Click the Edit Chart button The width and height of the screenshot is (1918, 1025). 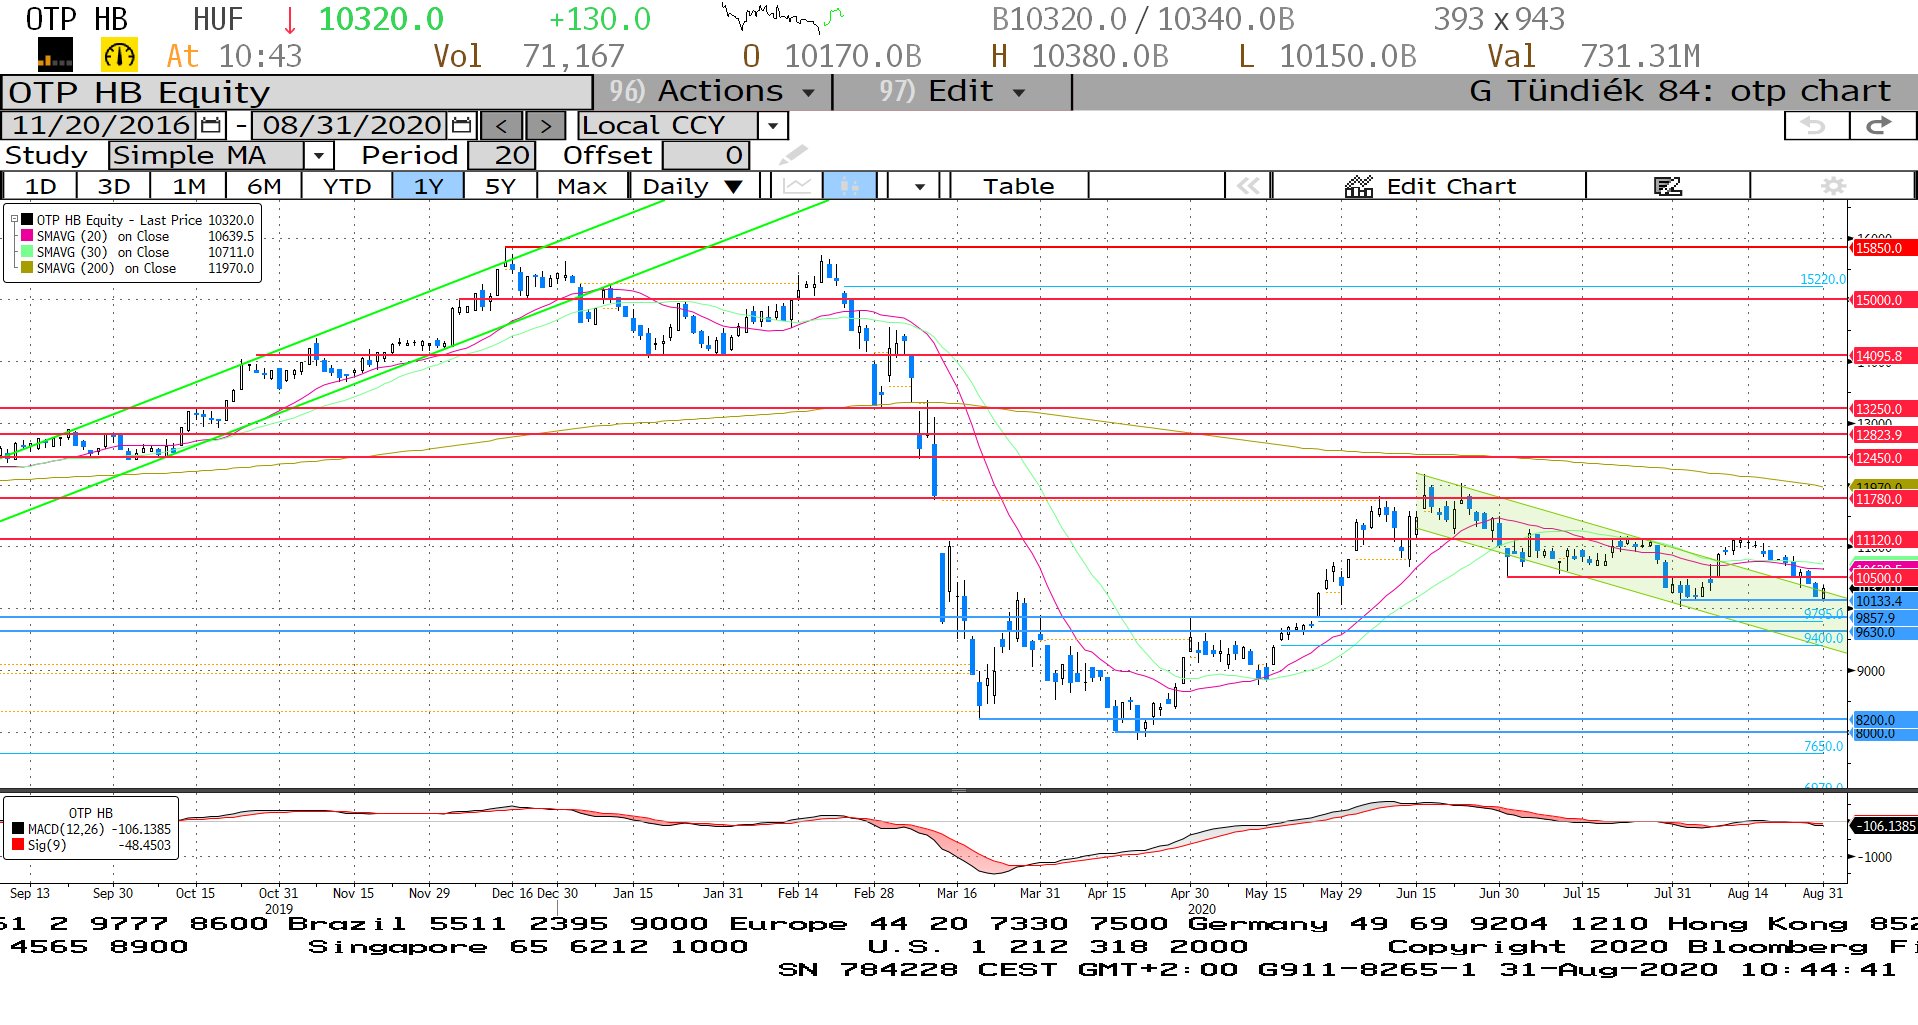tap(1430, 186)
